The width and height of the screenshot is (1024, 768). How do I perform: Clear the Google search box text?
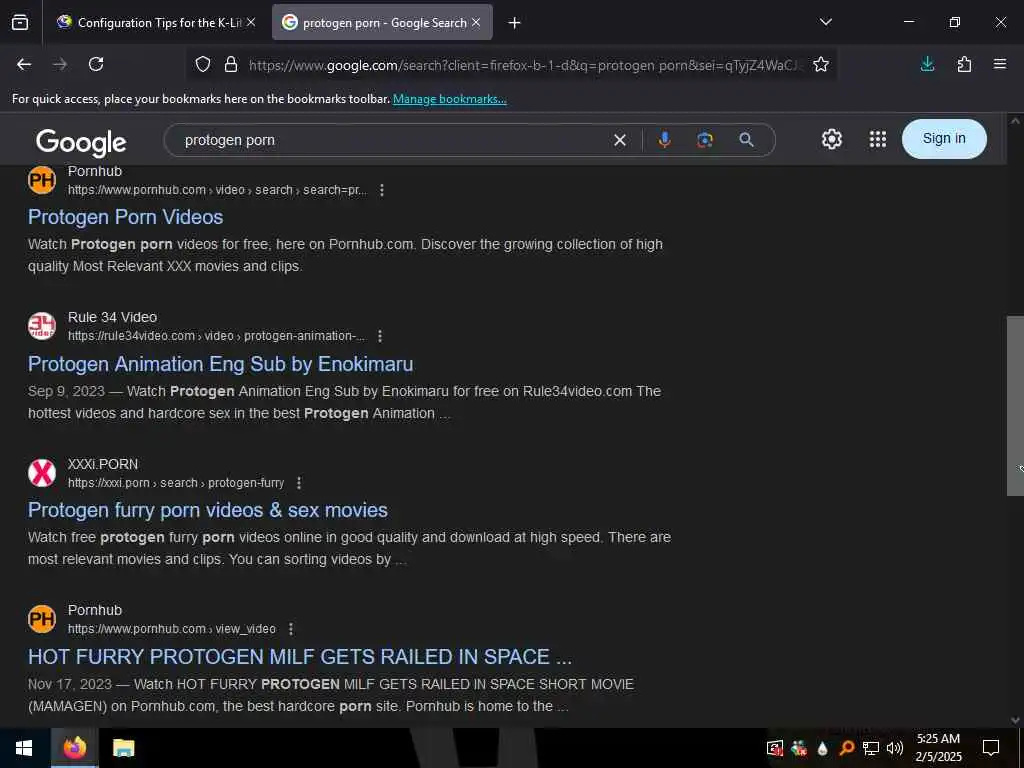point(620,140)
